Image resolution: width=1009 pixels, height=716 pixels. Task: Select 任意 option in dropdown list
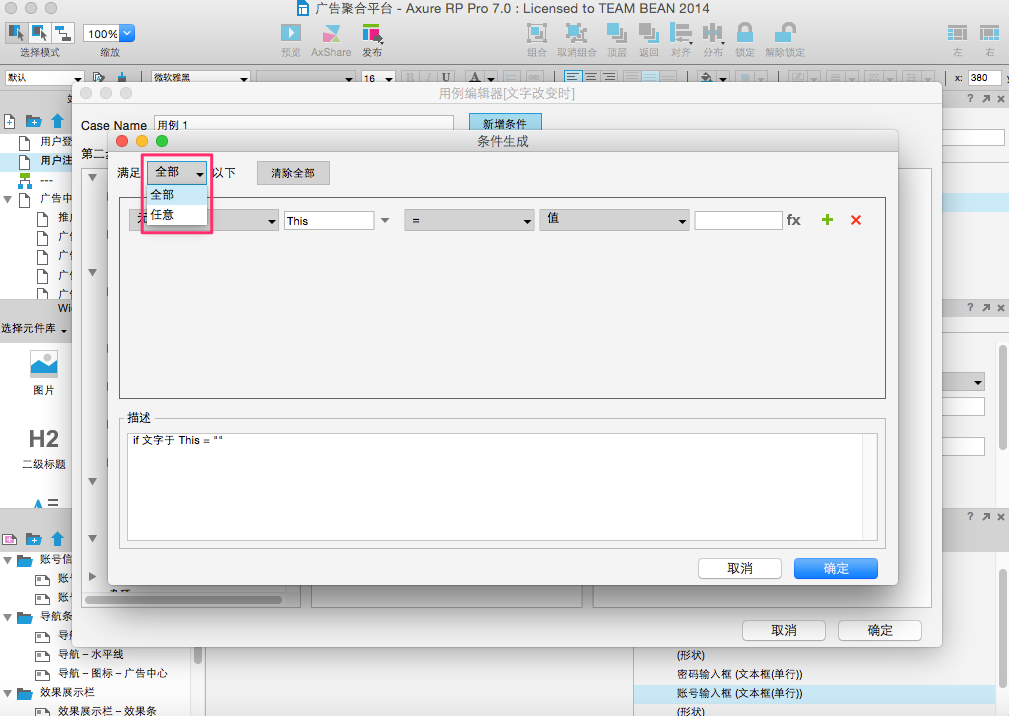163,214
